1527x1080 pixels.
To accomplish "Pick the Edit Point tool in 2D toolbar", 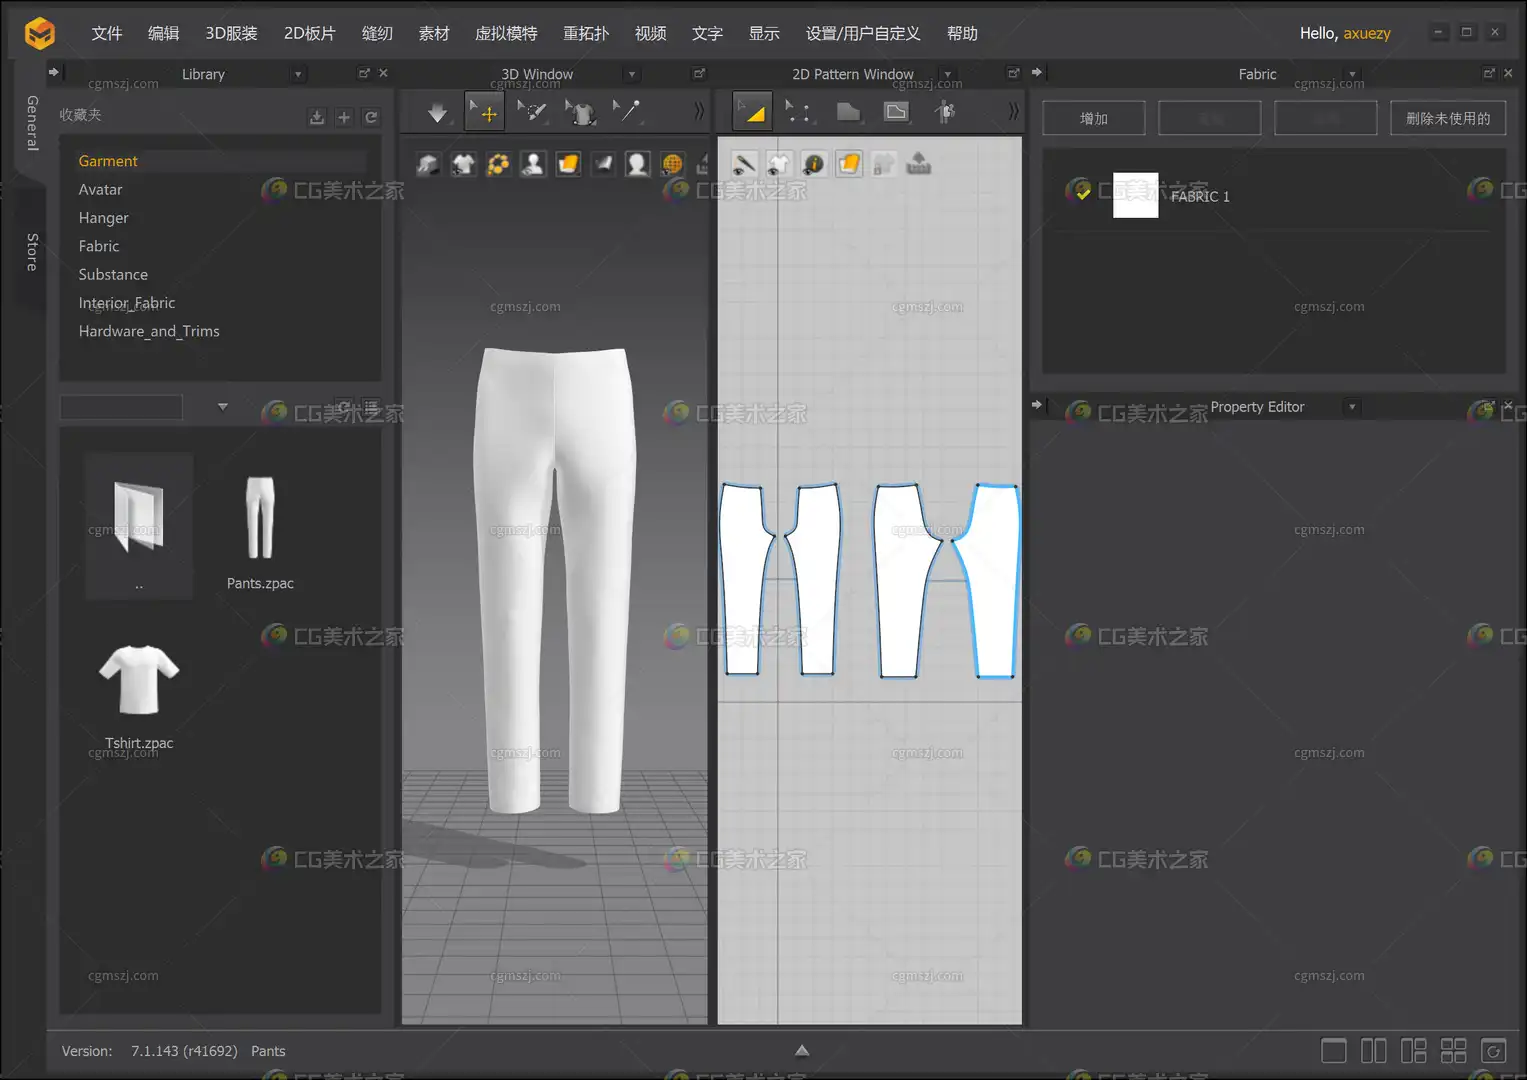I will tap(798, 112).
